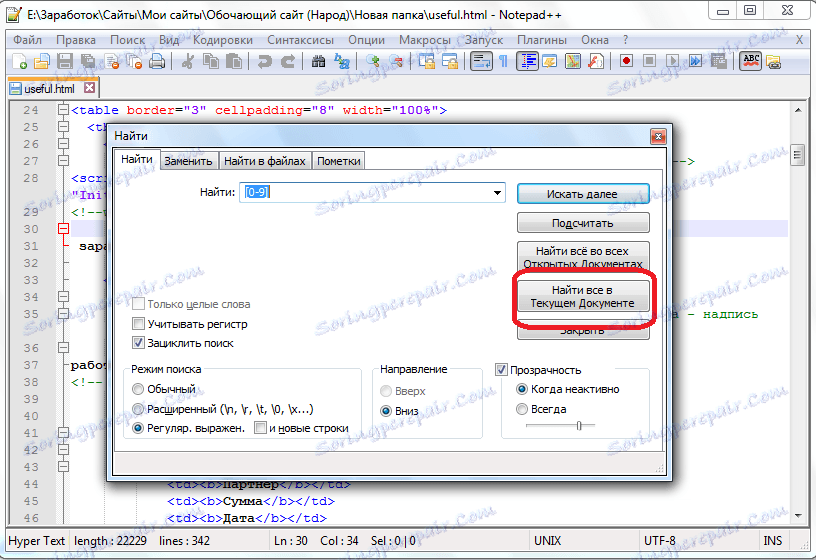This screenshot has width=816, height=560.
Task: Click editor vertical scrollbar down arrow
Action: [x=798, y=515]
